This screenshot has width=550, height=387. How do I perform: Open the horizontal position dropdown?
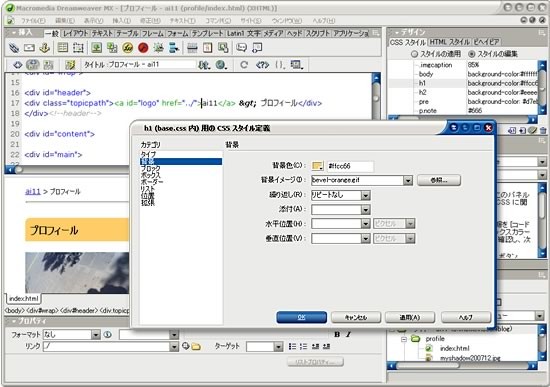point(365,223)
